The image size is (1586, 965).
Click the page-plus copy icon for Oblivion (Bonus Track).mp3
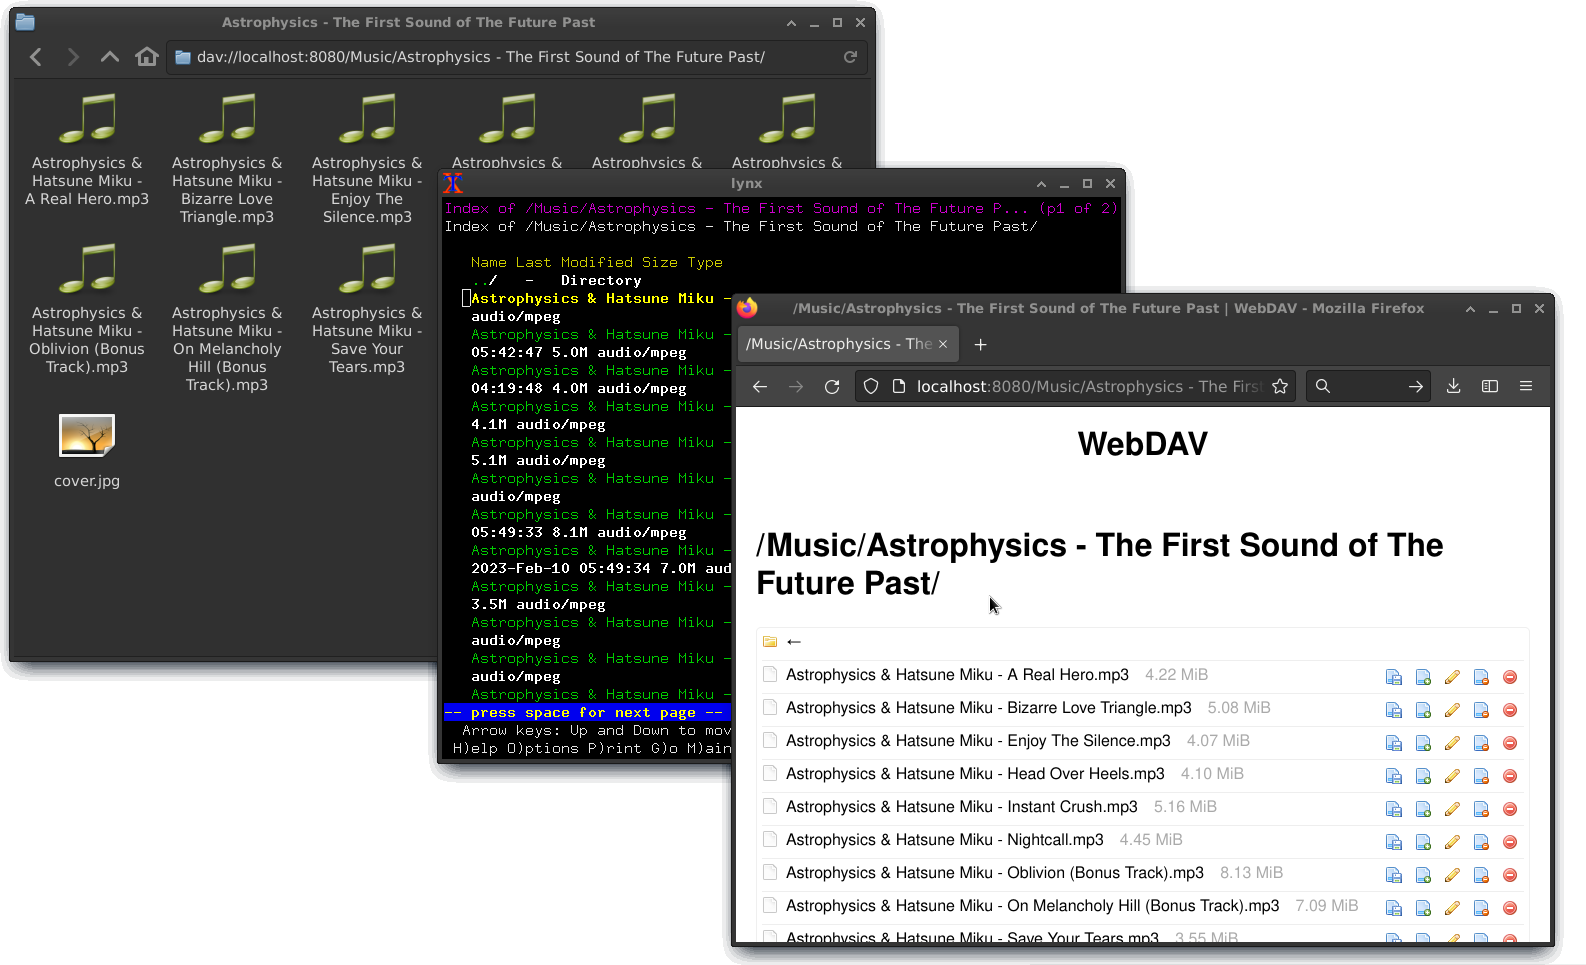tap(1423, 875)
